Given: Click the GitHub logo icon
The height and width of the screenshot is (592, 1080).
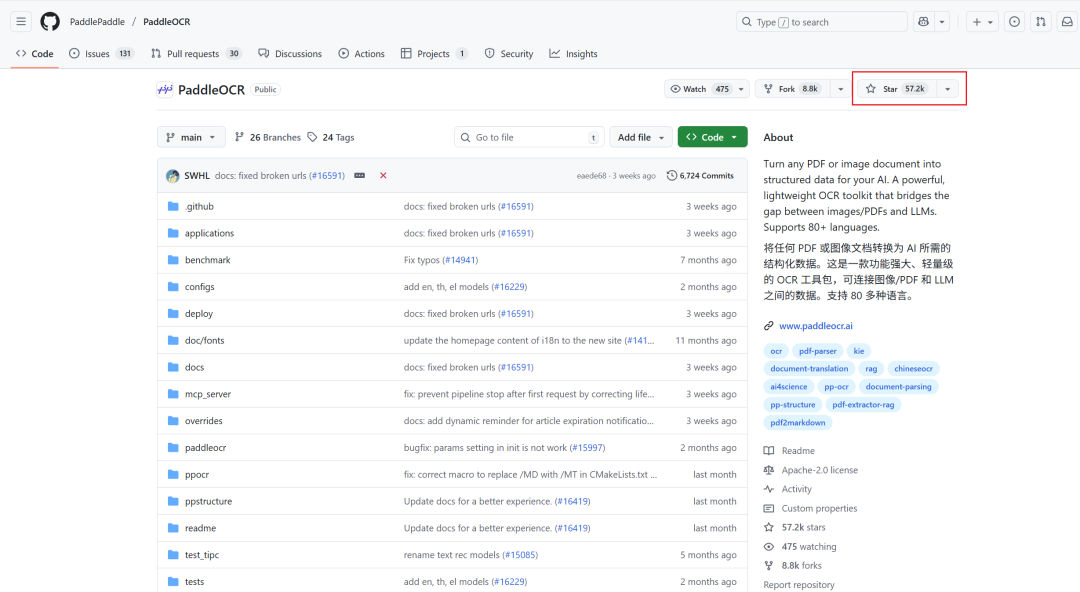Looking at the screenshot, I should click(50, 21).
